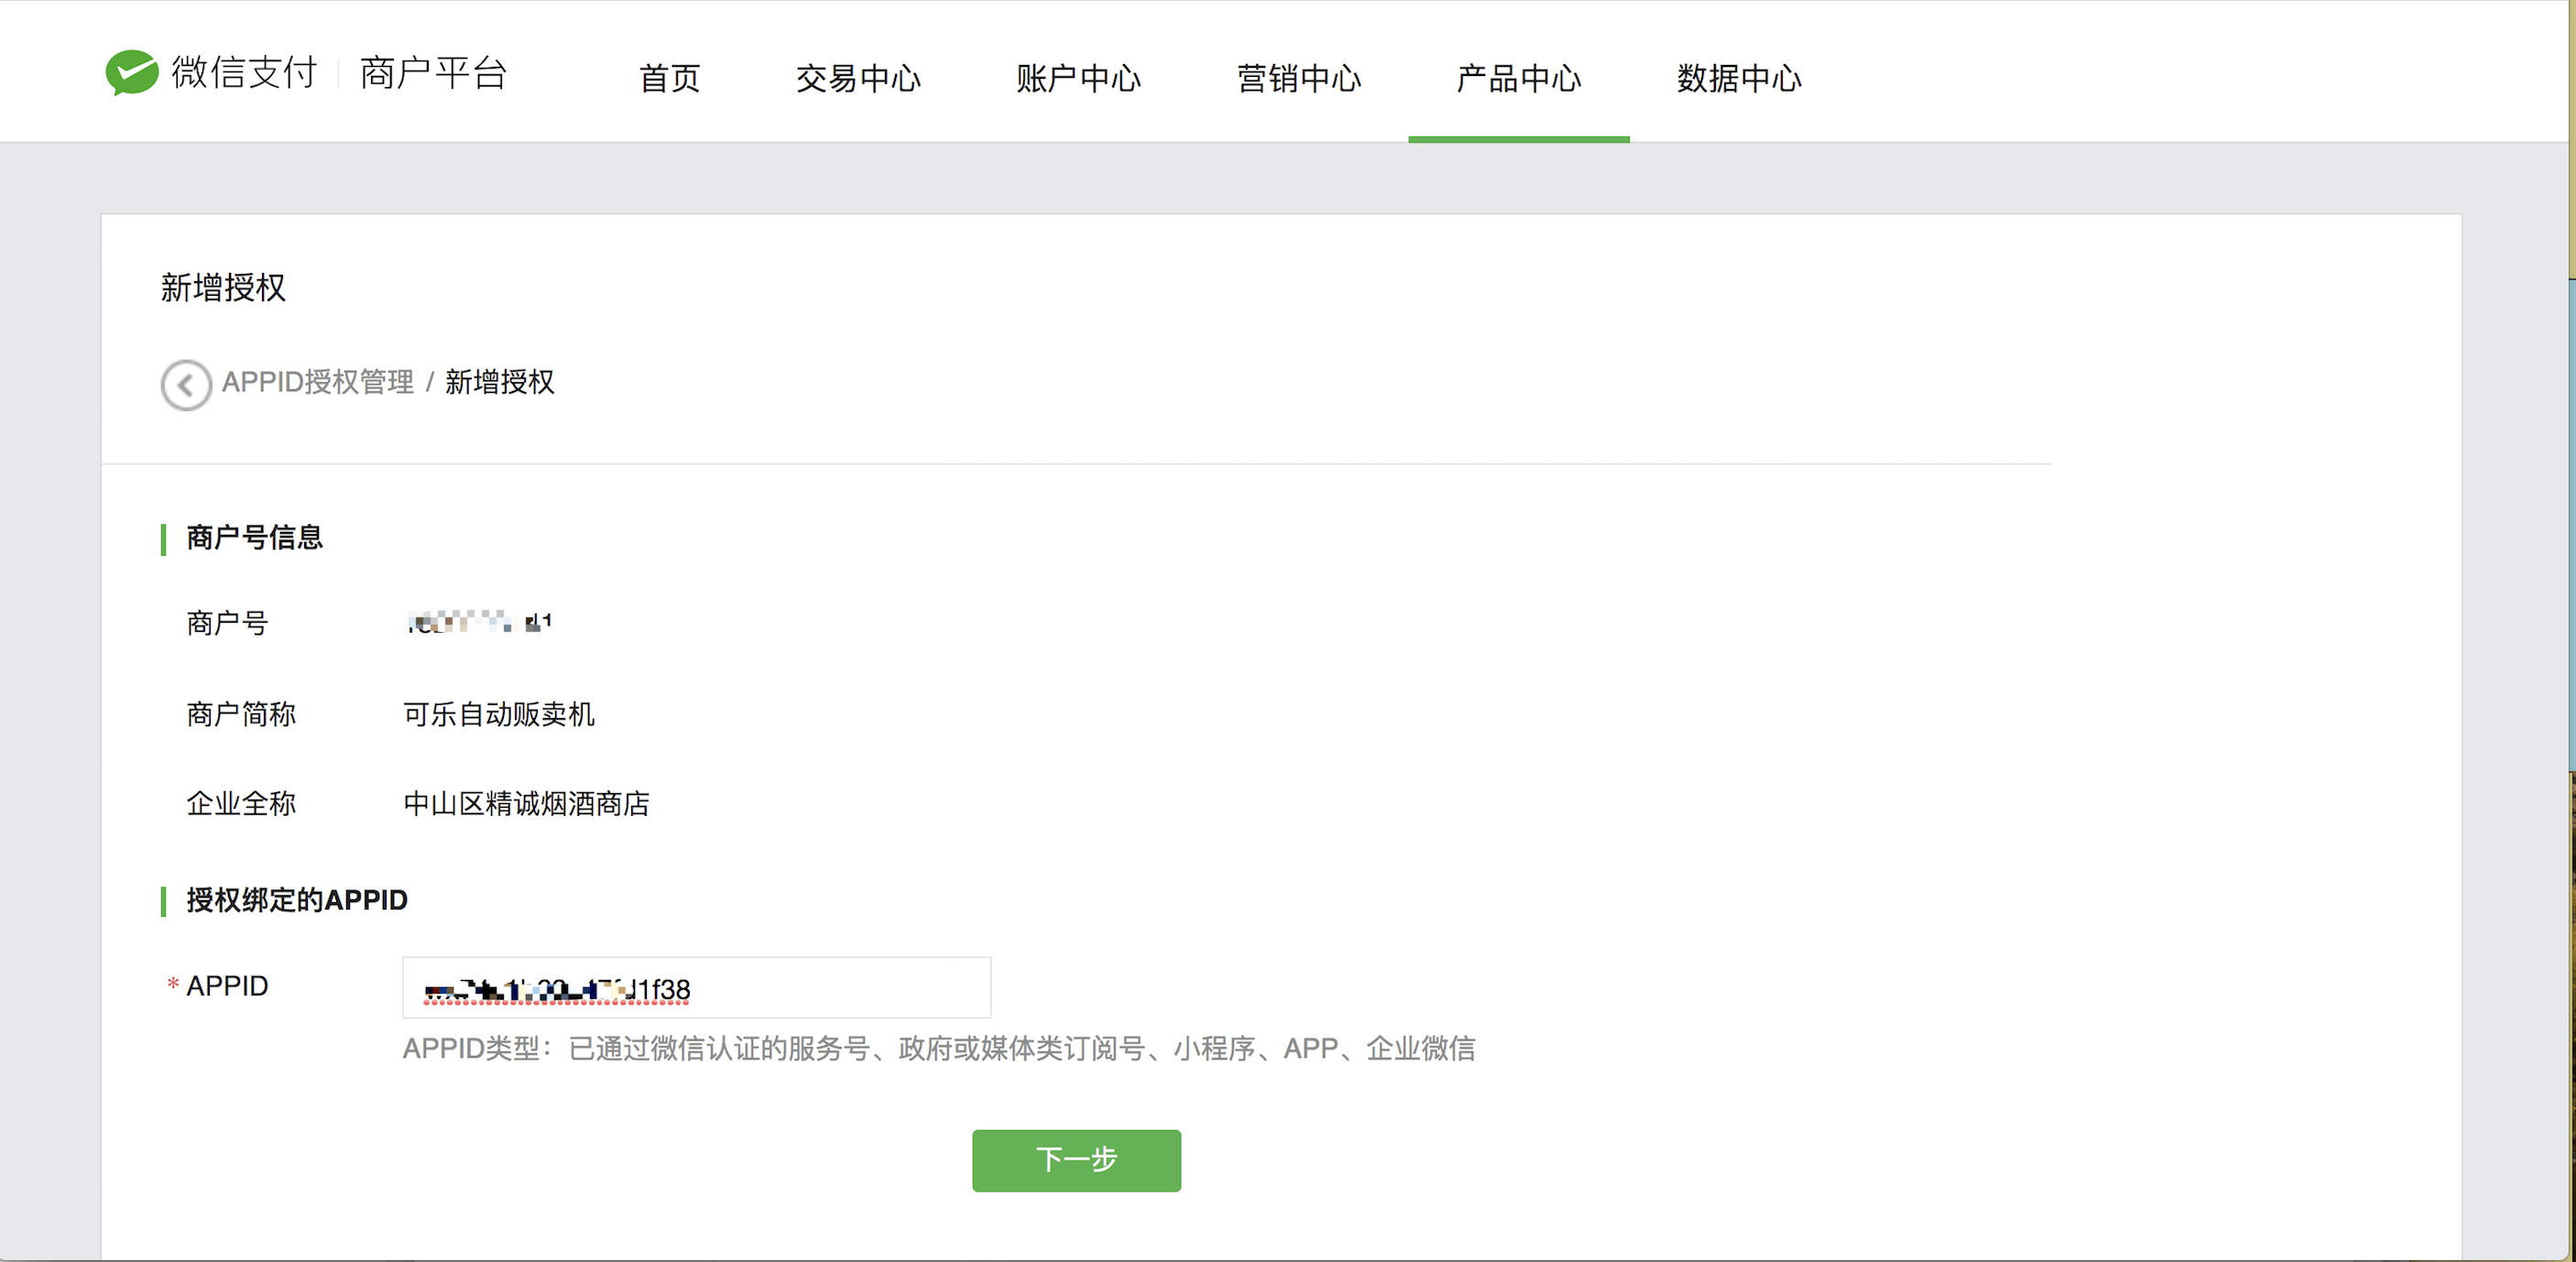
Task: Click the 新增授权 page title
Action: (x=223, y=288)
